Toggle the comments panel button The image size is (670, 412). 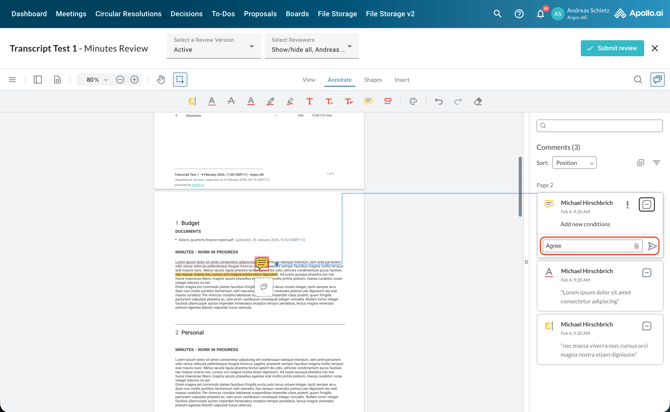click(x=657, y=79)
